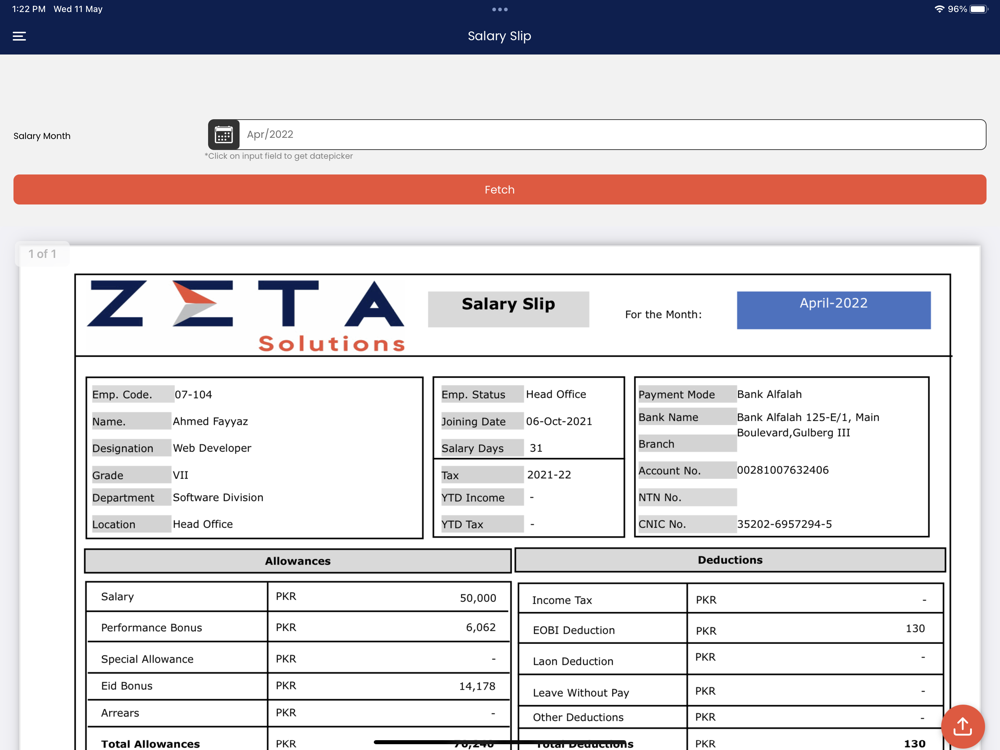The width and height of the screenshot is (1000, 750).
Task: Click the 'Leave Without Pay' row label
Action: [581, 693]
